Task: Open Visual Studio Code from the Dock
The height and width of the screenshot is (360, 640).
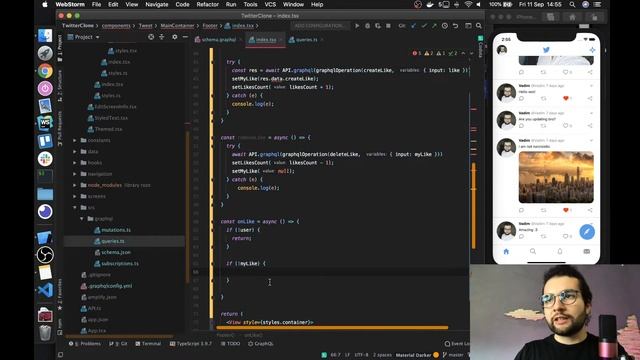Action: (x=45, y=290)
